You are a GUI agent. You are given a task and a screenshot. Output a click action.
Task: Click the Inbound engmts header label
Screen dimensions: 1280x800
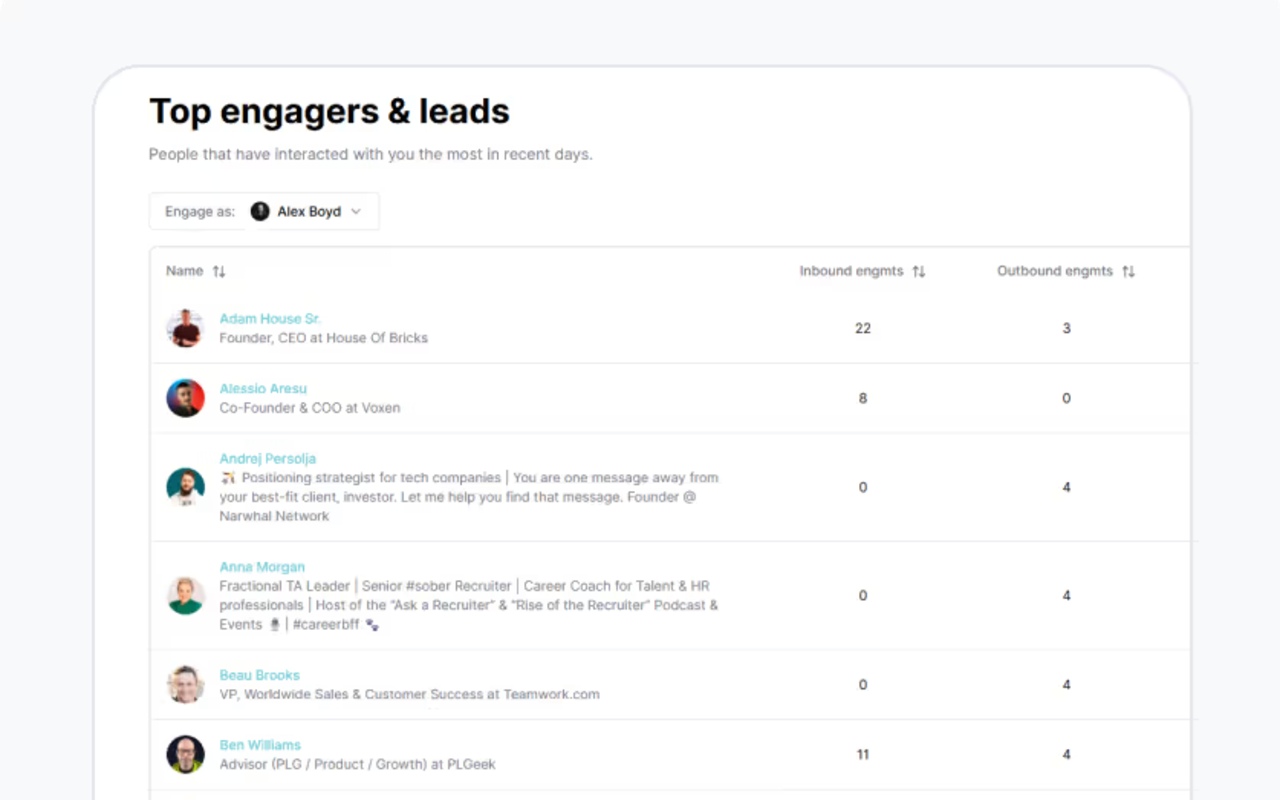pos(851,271)
